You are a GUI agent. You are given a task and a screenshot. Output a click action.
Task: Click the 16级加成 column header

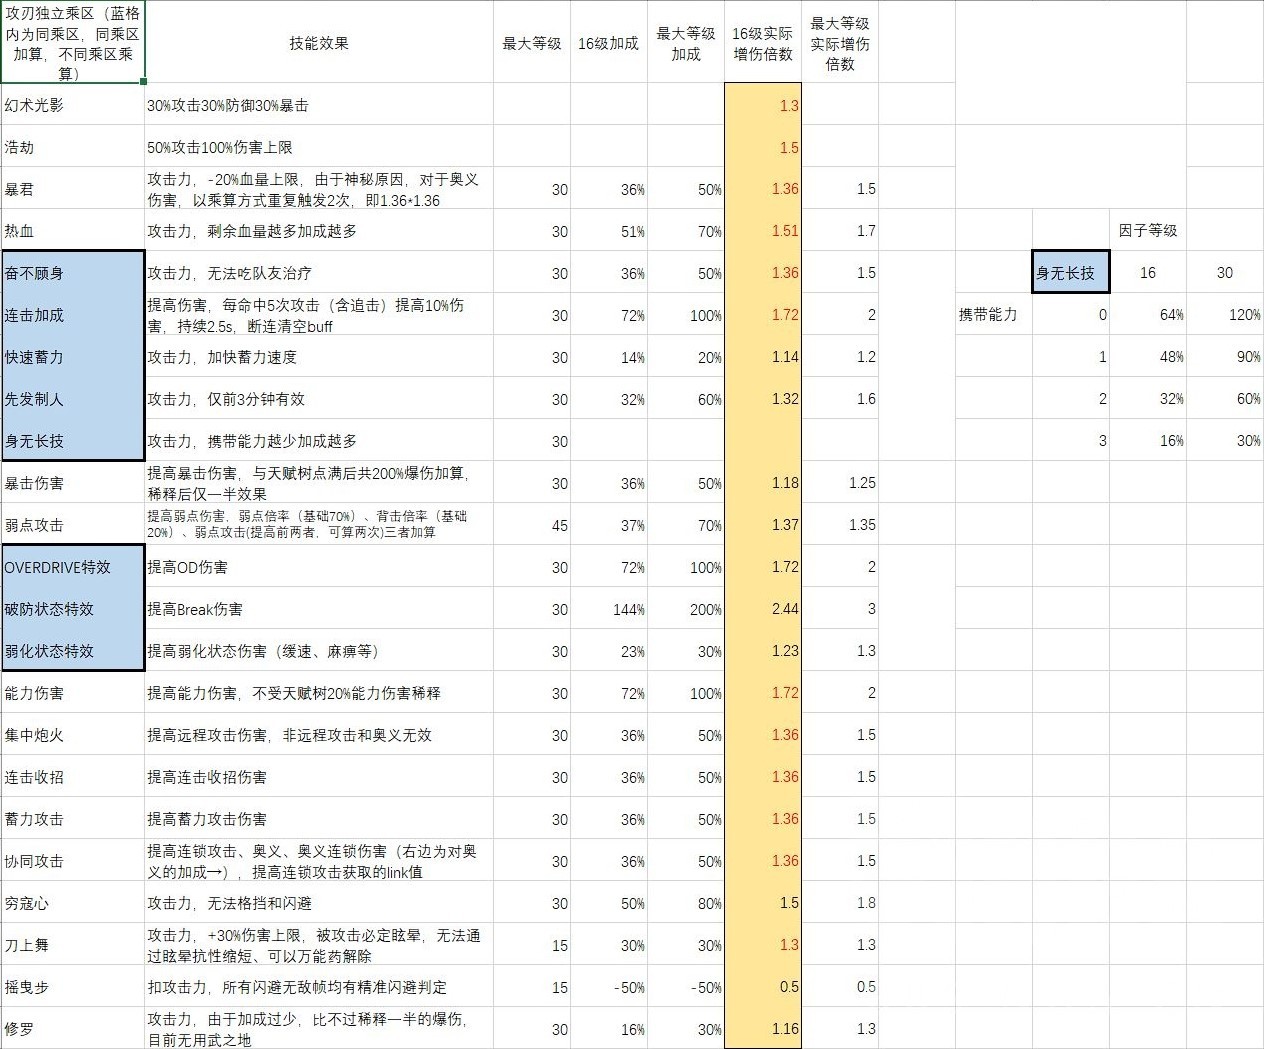[608, 43]
